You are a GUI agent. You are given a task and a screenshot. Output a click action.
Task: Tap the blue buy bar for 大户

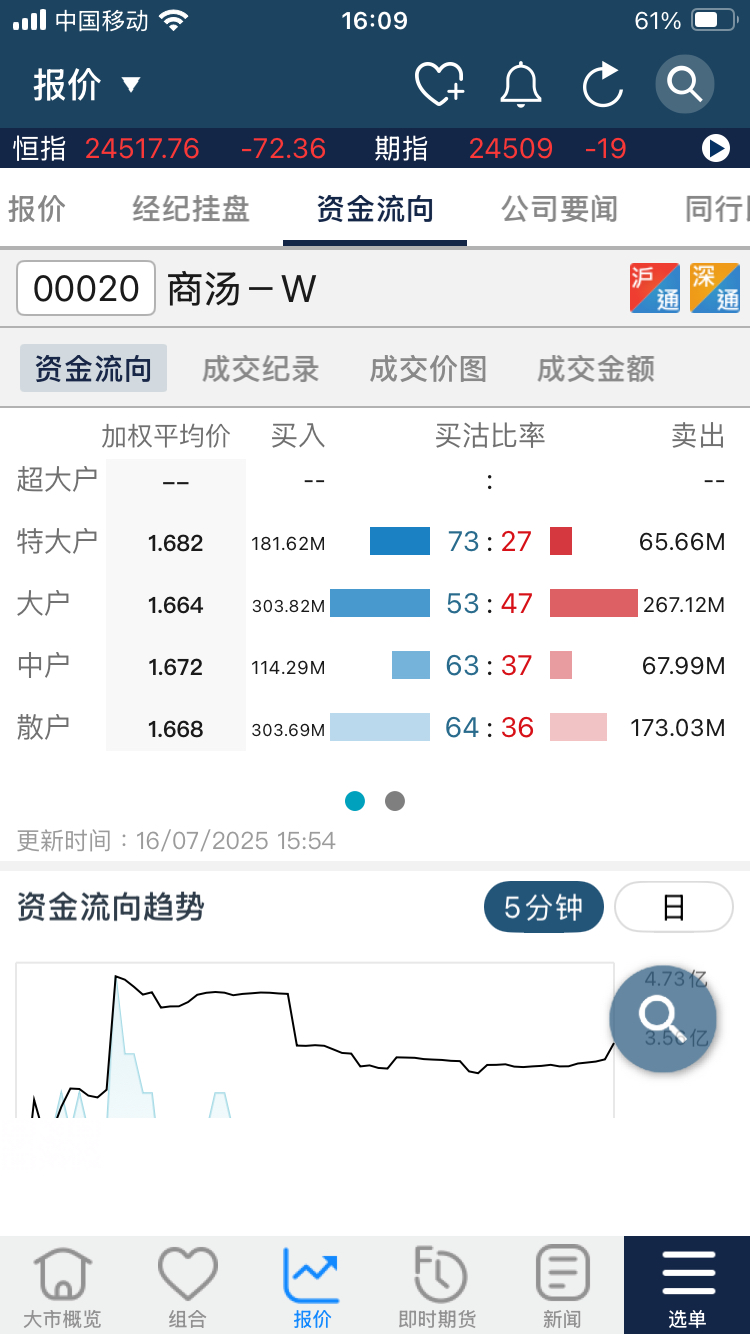click(380, 603)
